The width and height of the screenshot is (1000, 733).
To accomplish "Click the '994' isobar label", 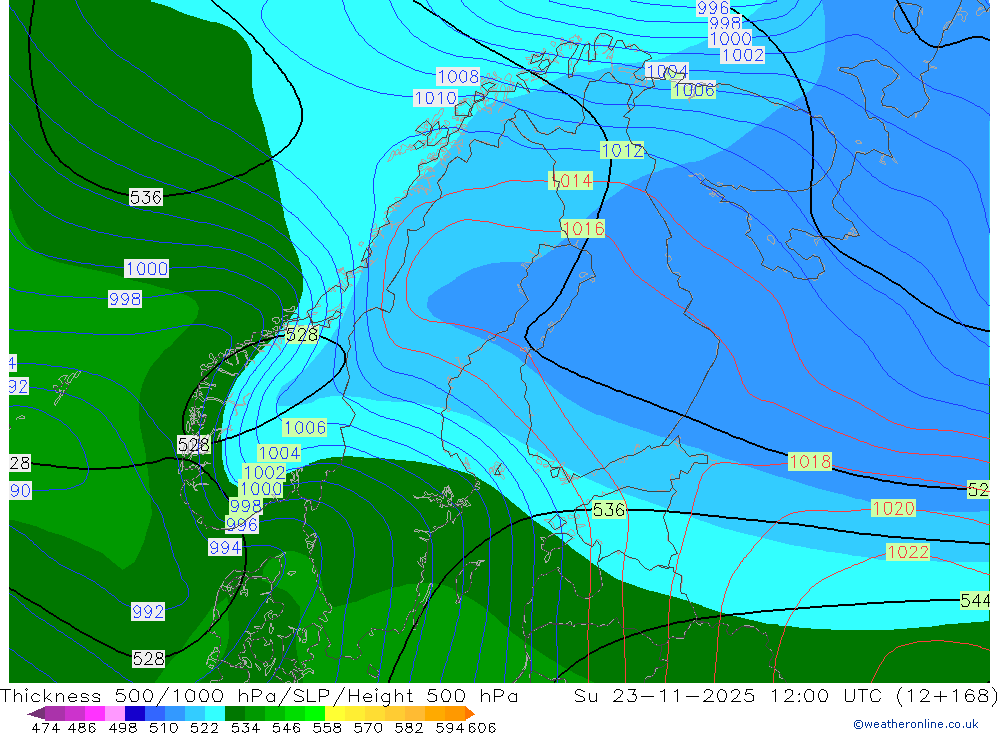I will click(x=225, y=547).
